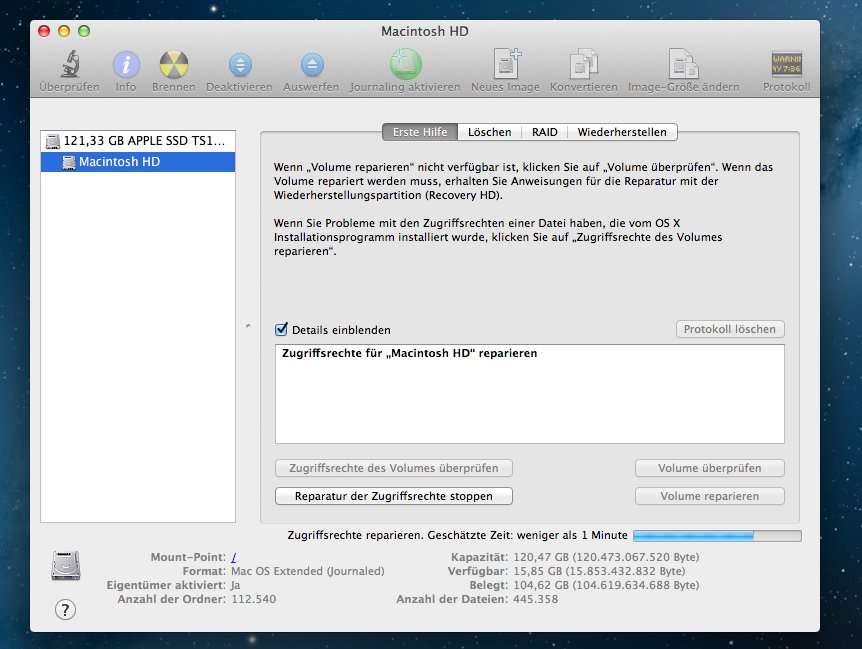Screen dimensions: 862x649
Task: Switch to the Erste Hilfe tab
Action: 420,132
